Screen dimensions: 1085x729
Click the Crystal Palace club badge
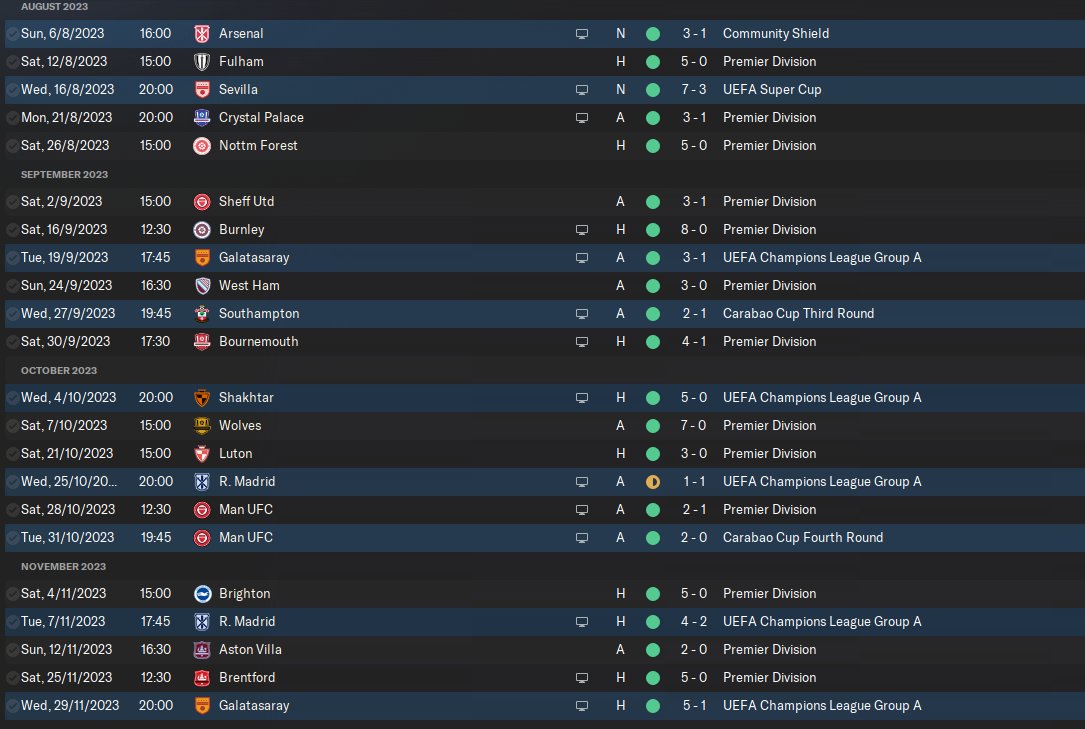(202, 117)
